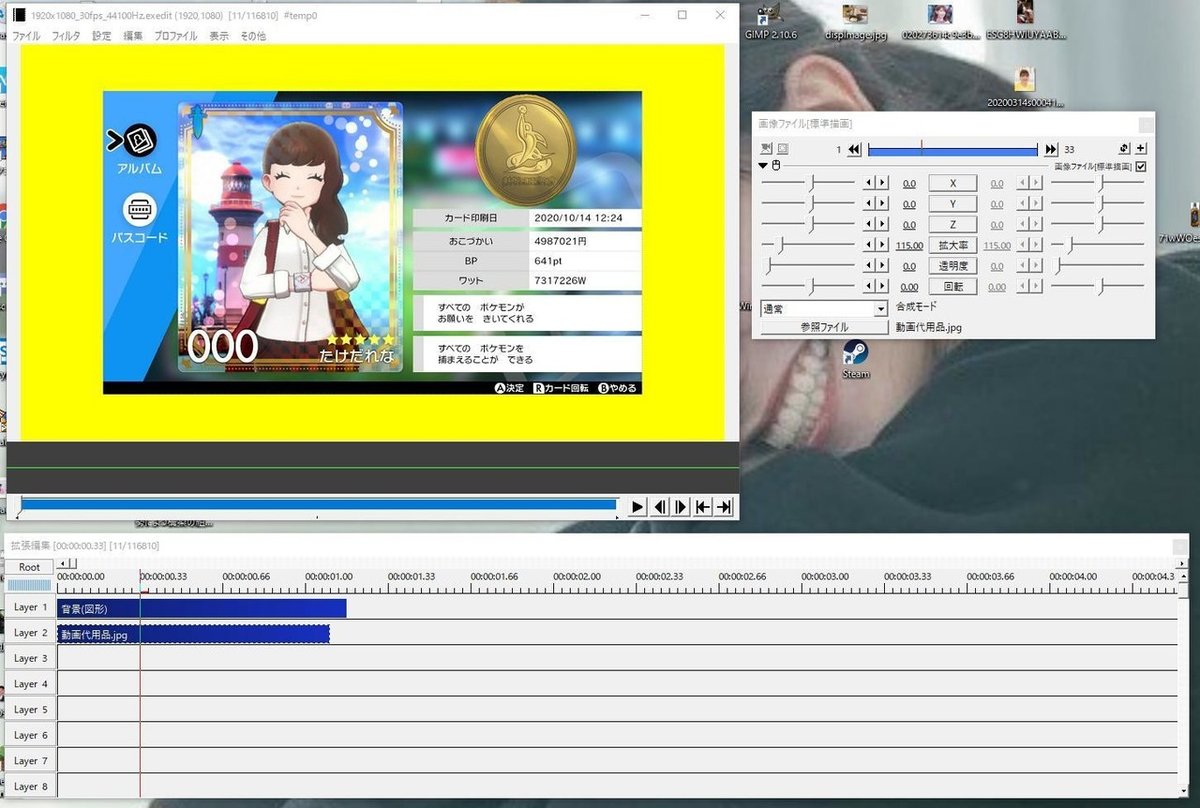1200x808 pixels.
Task: Toggle Layer 3 visibility button
Action: tap(30, 658)
